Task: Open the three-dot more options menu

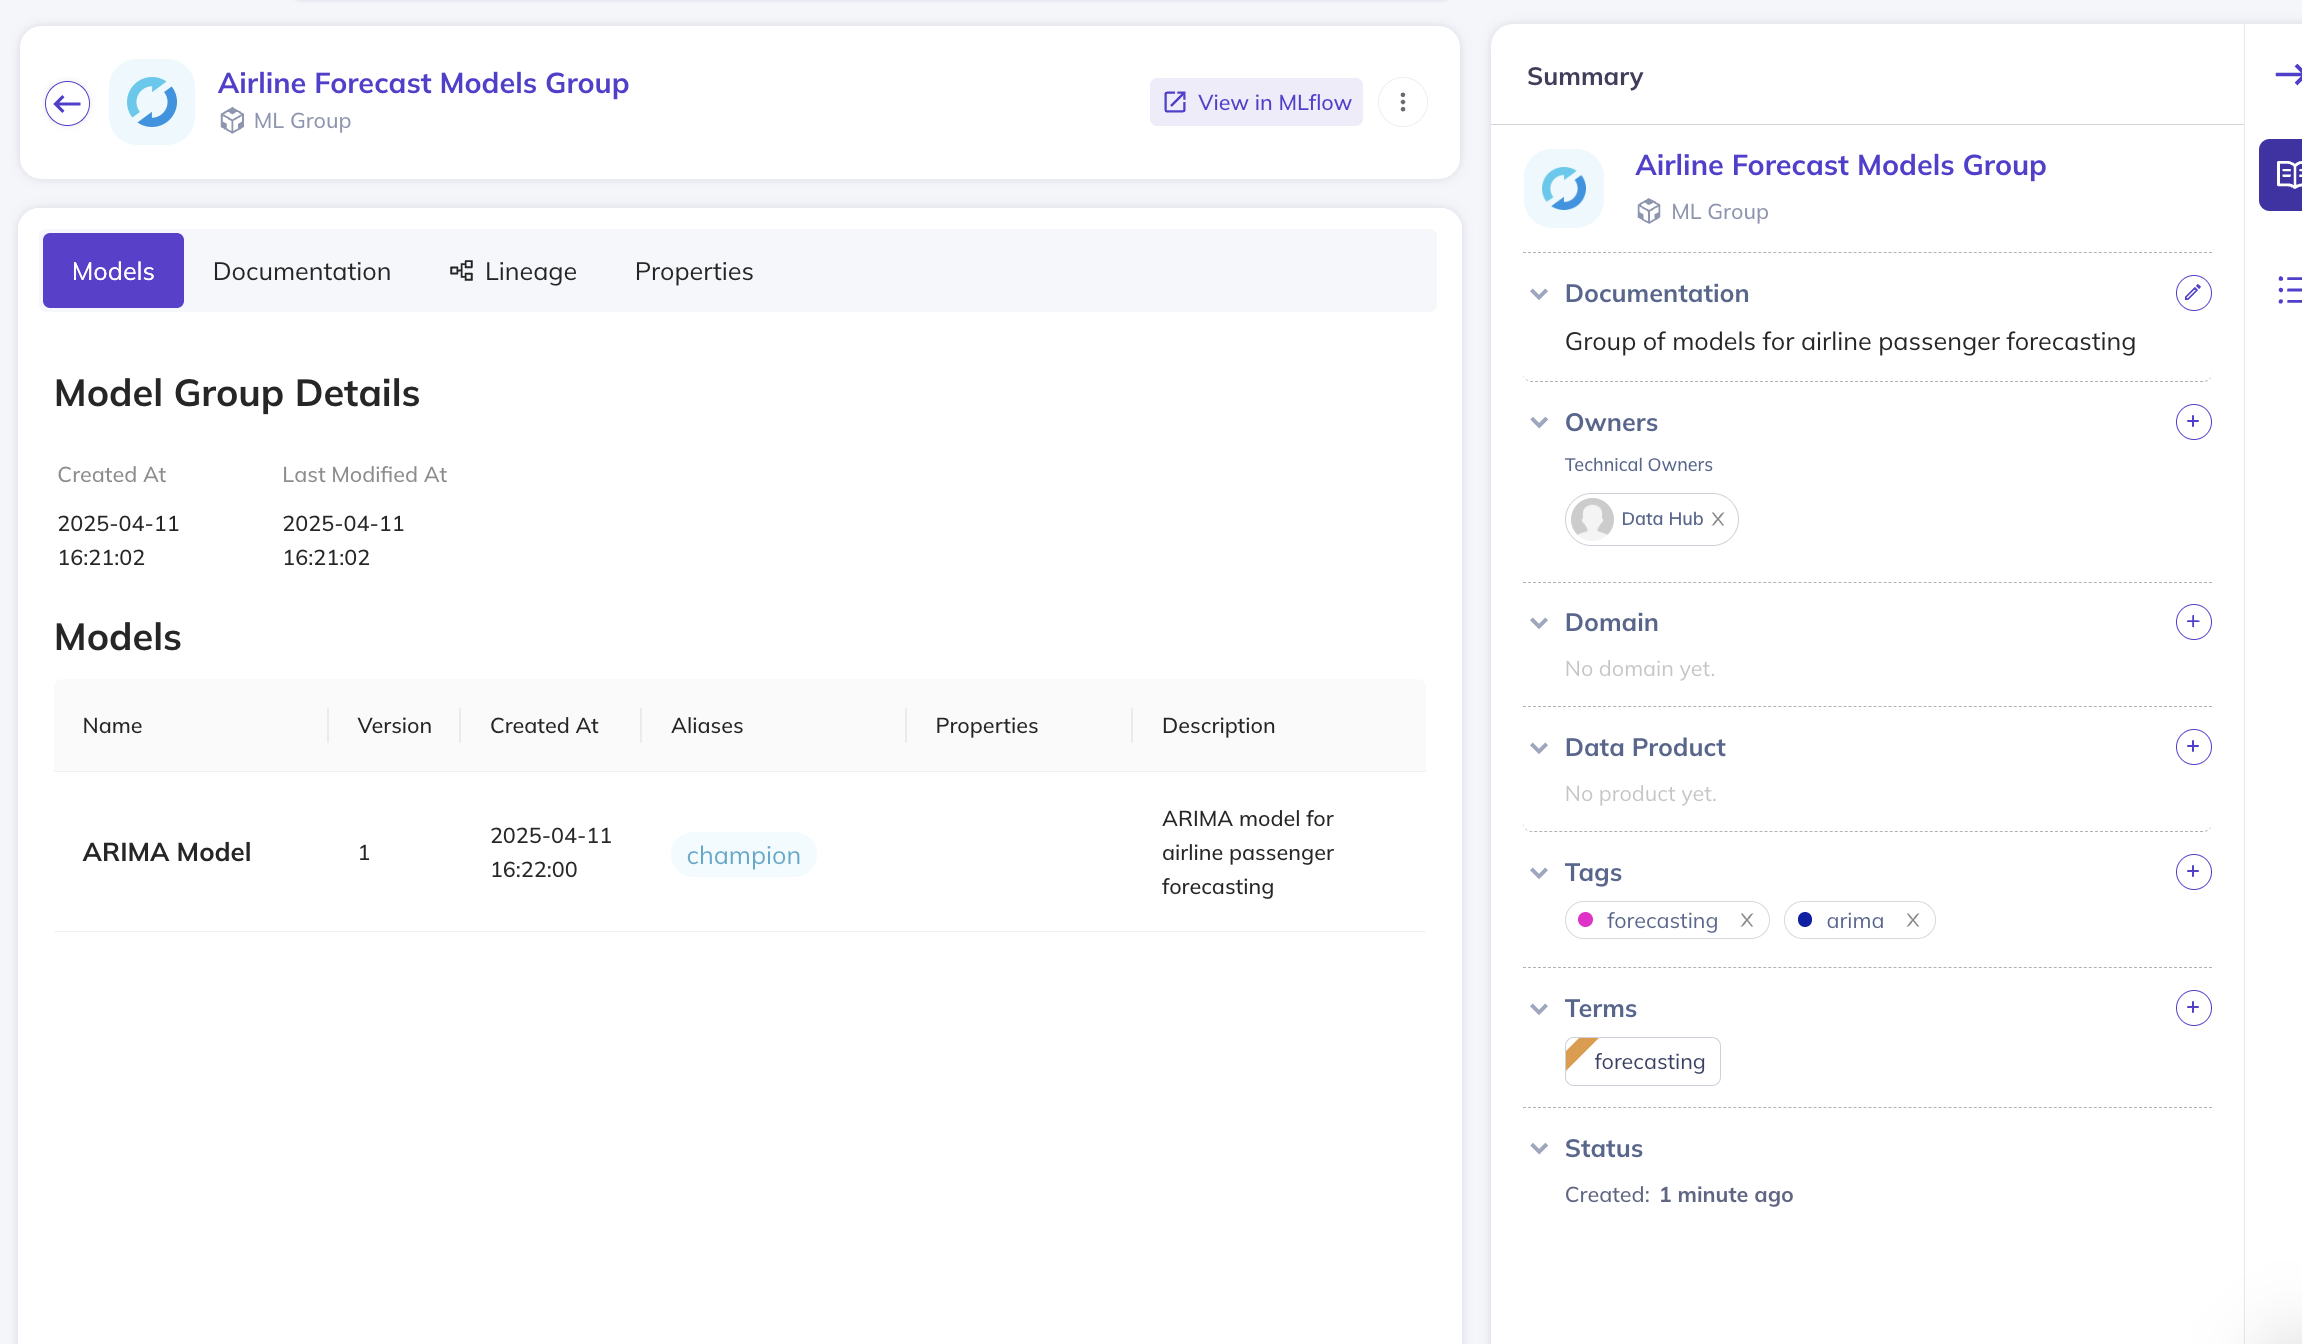Action: (1402, 102)
